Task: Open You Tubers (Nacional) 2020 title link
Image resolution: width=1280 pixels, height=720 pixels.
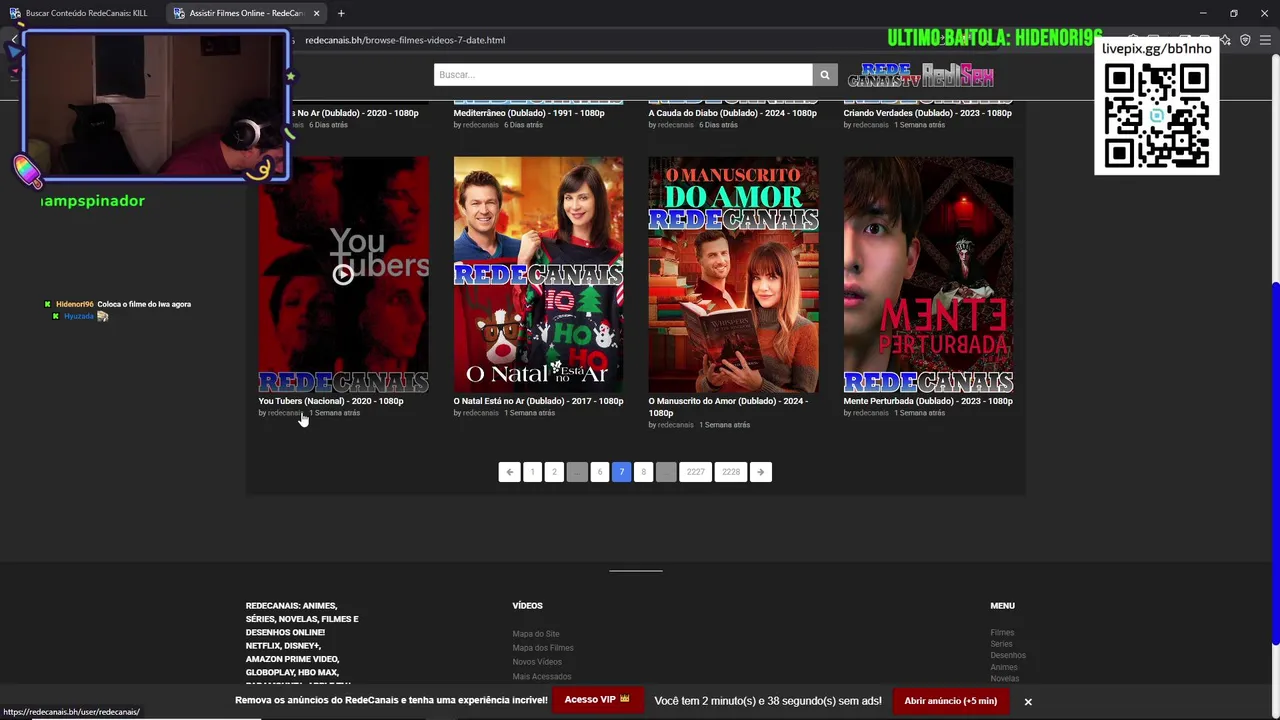Action: [x=331, y=401]
